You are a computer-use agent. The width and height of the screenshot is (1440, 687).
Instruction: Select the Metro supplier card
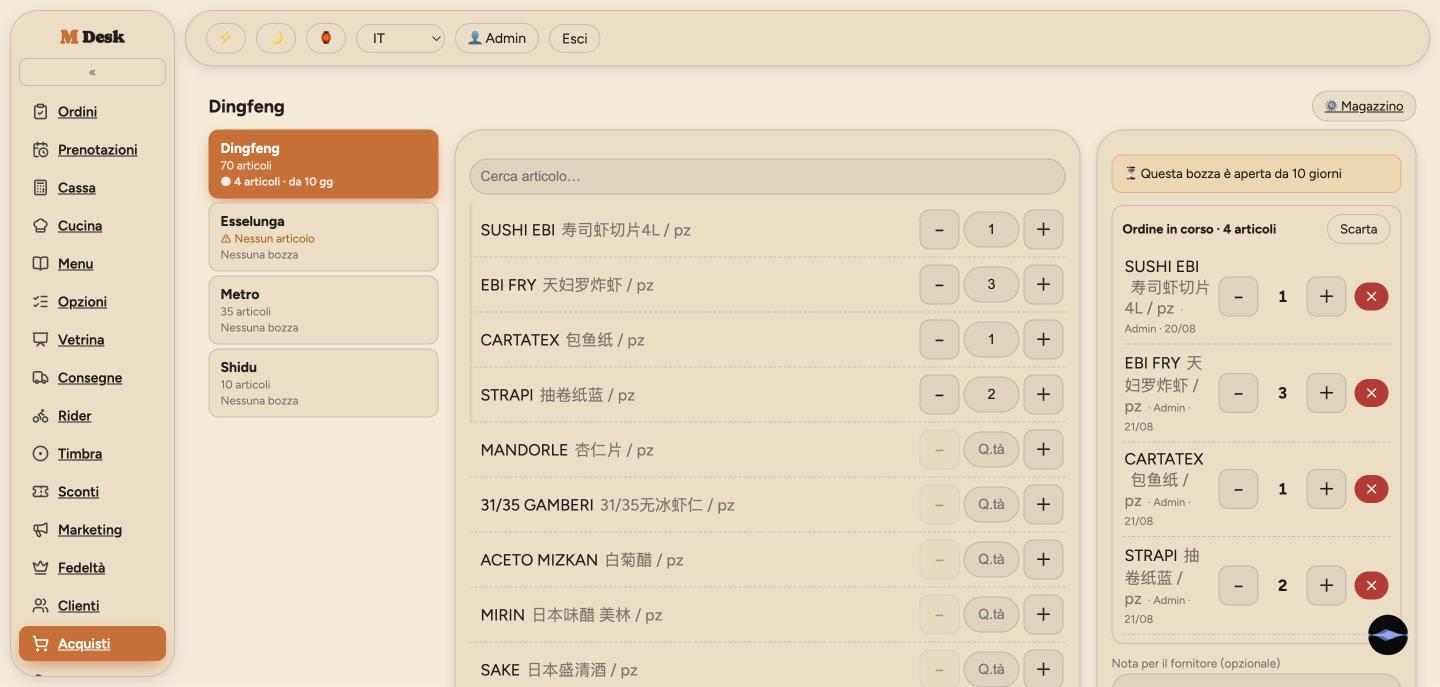coord(323,310)
